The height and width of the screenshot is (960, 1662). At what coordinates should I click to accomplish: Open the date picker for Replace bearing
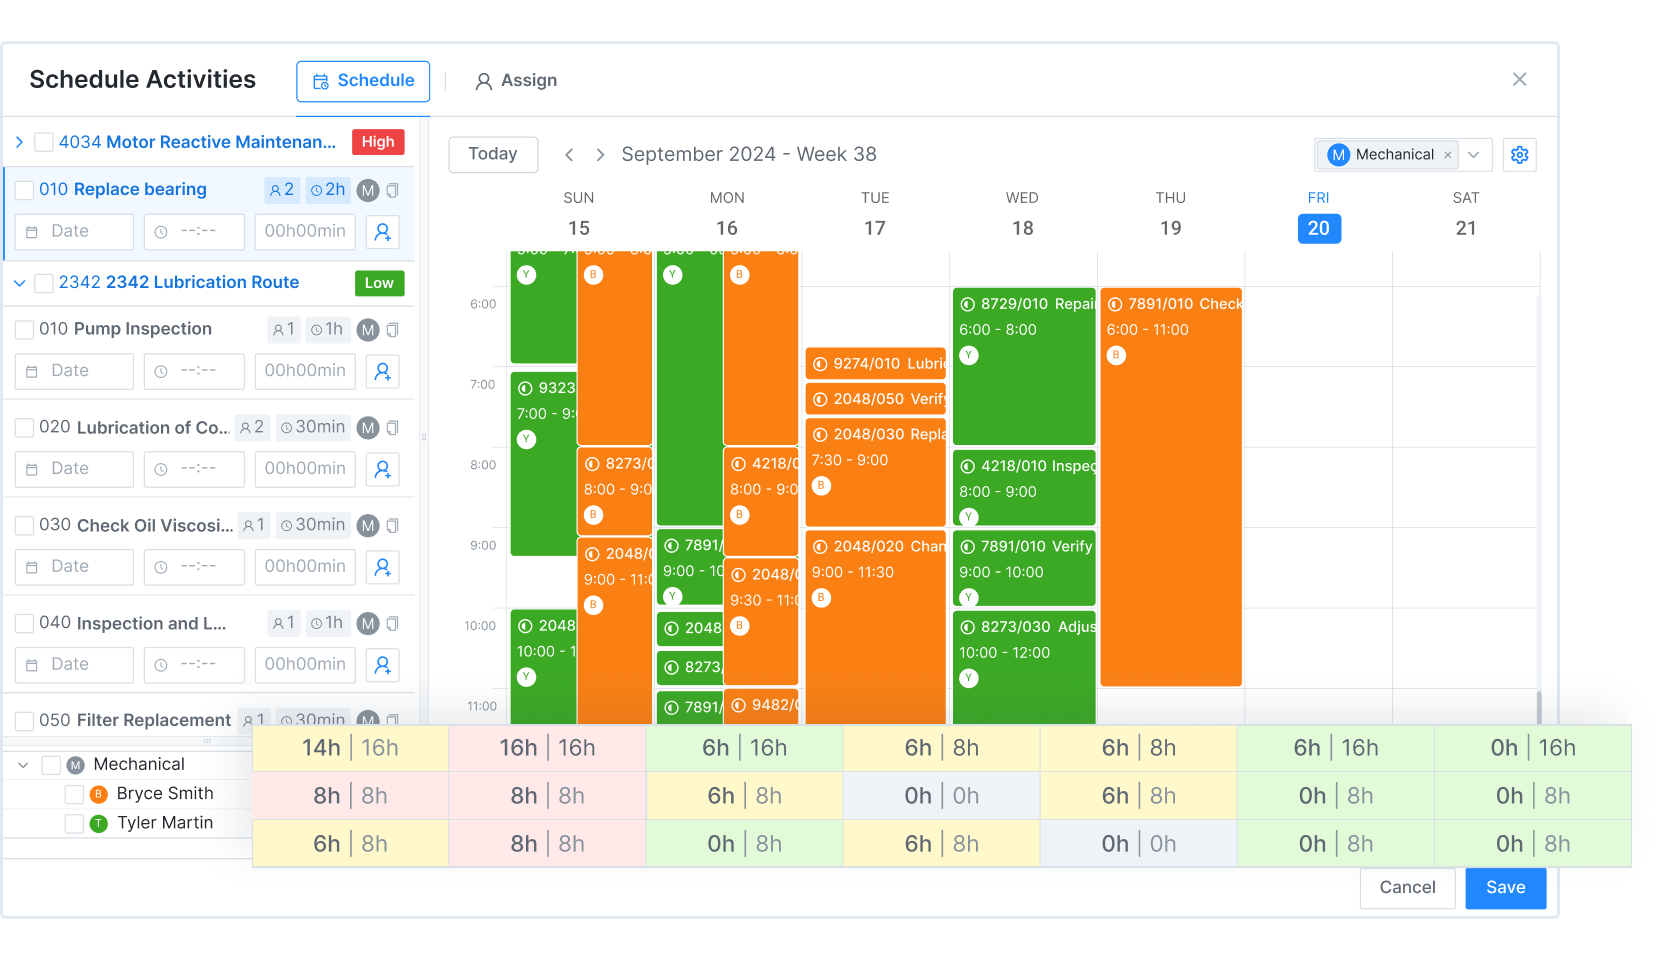(73, 231)
